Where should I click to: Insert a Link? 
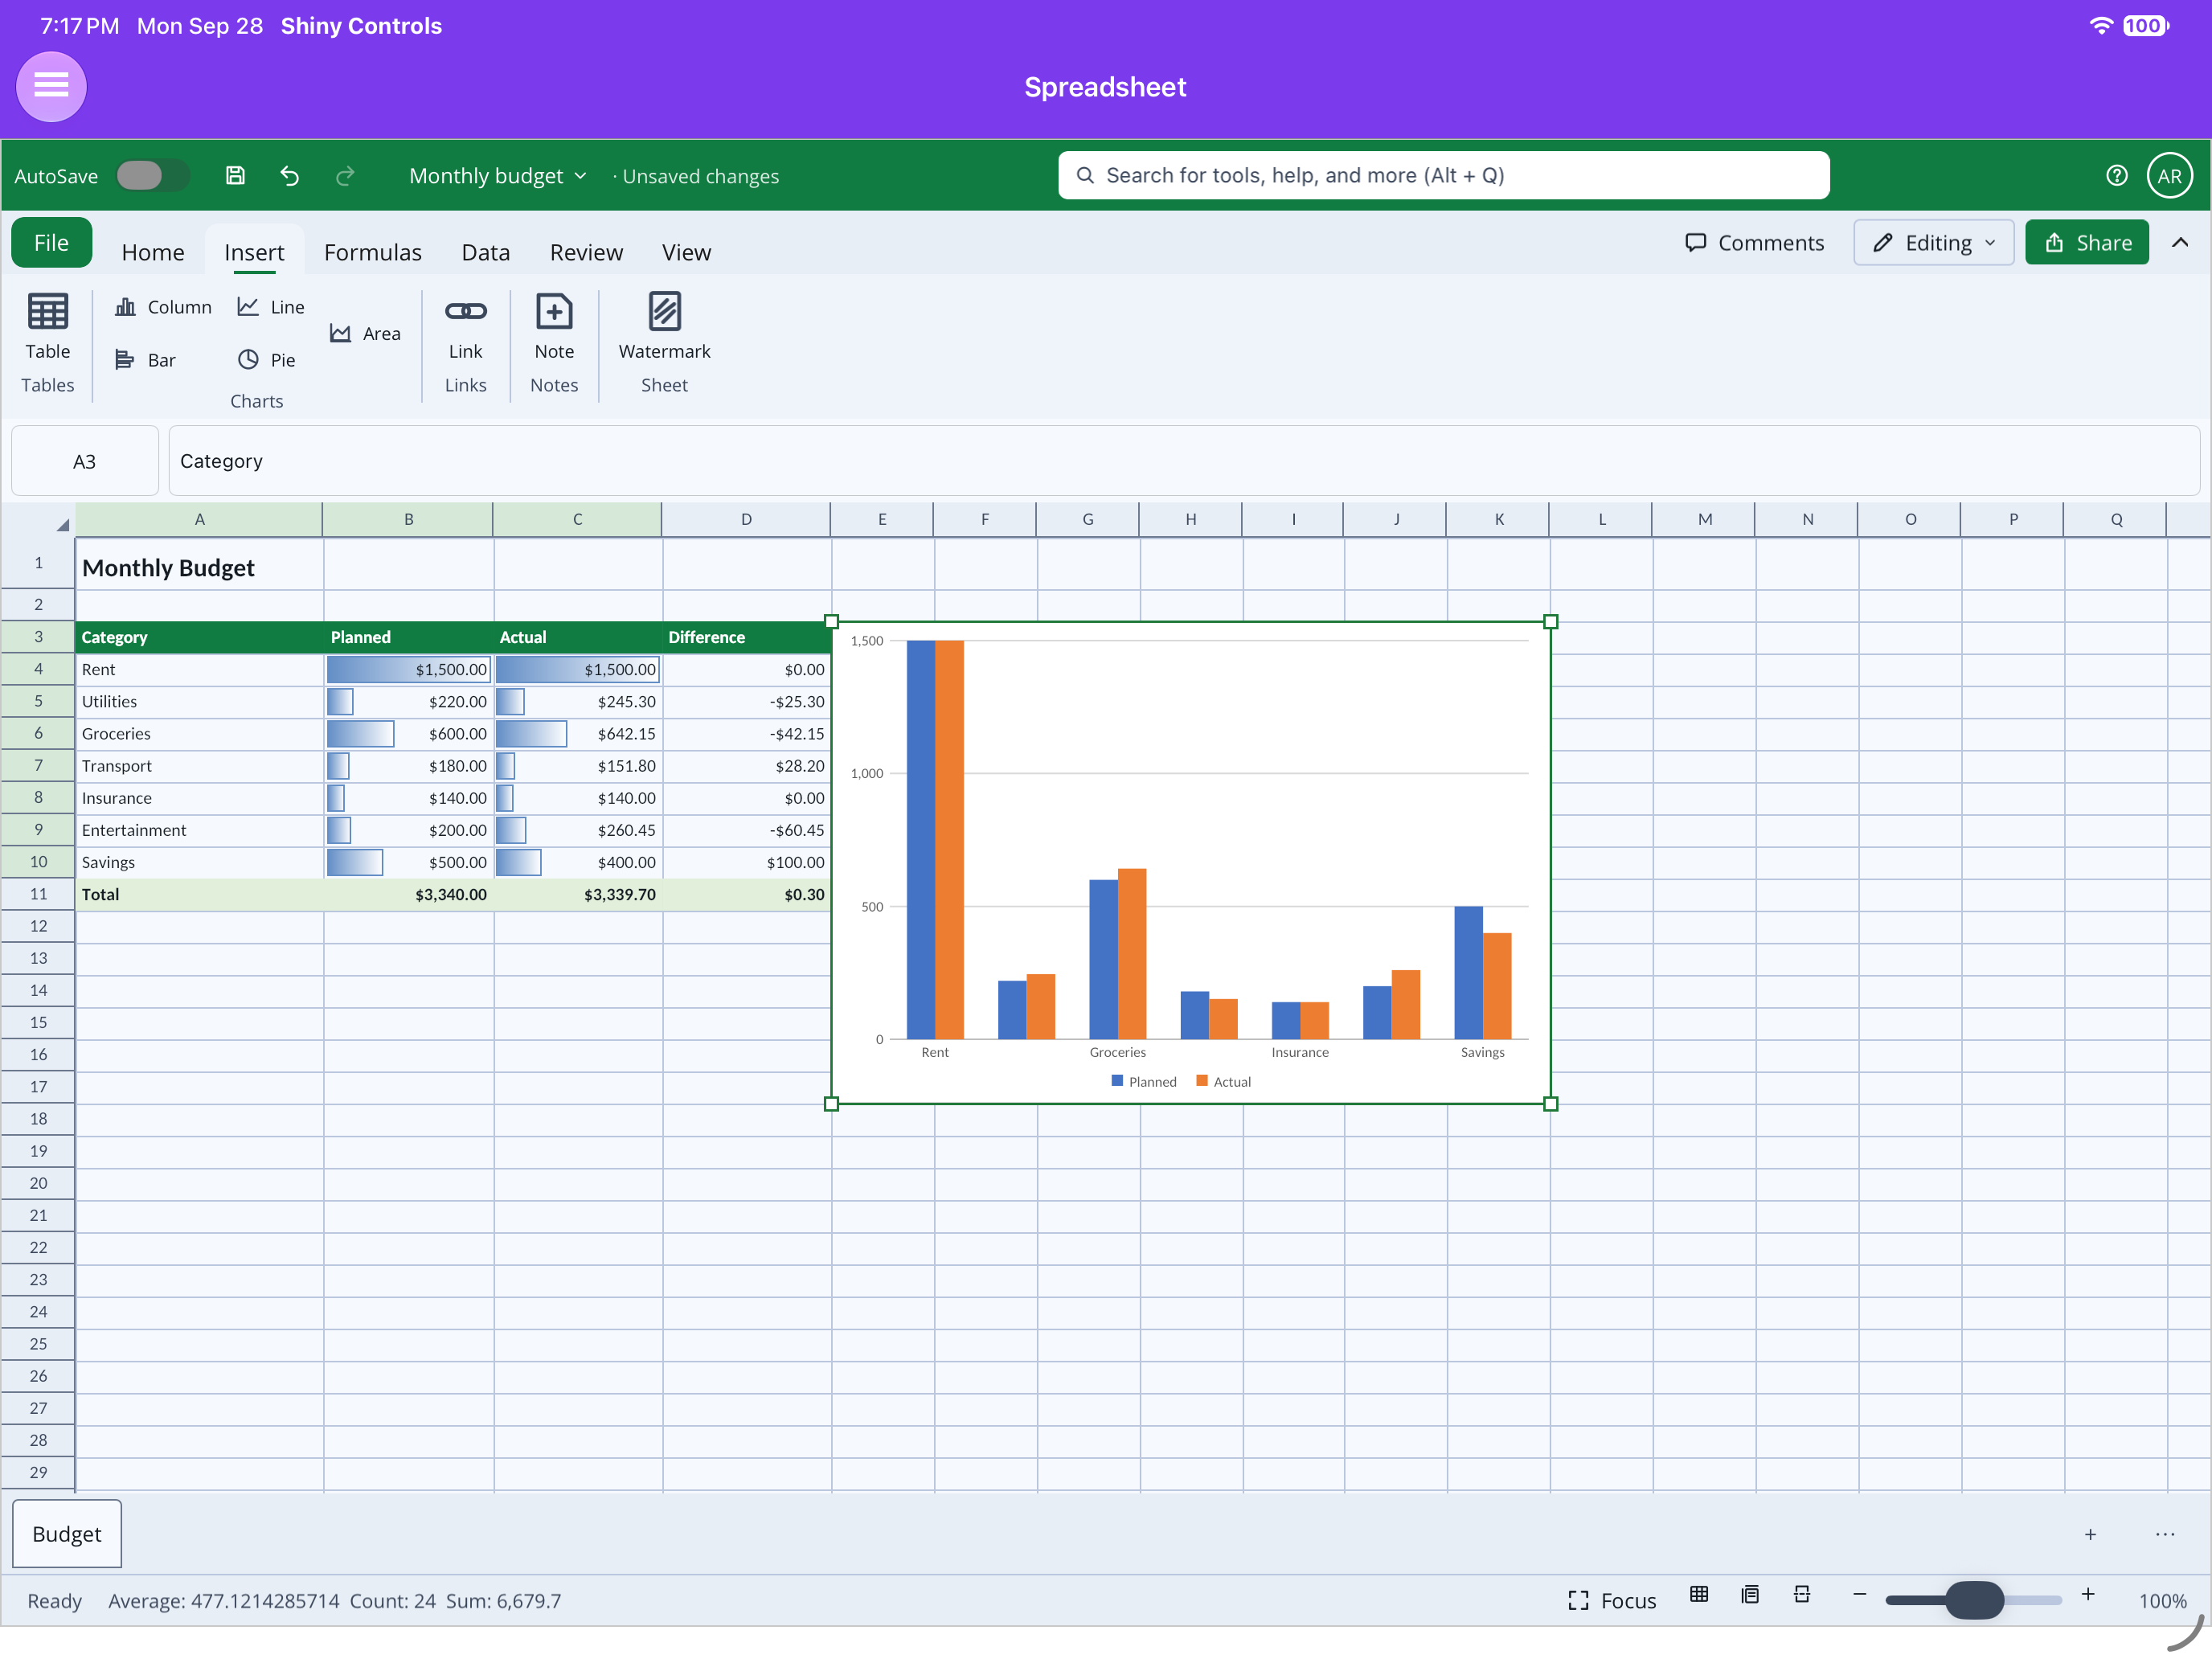(465, 327)
